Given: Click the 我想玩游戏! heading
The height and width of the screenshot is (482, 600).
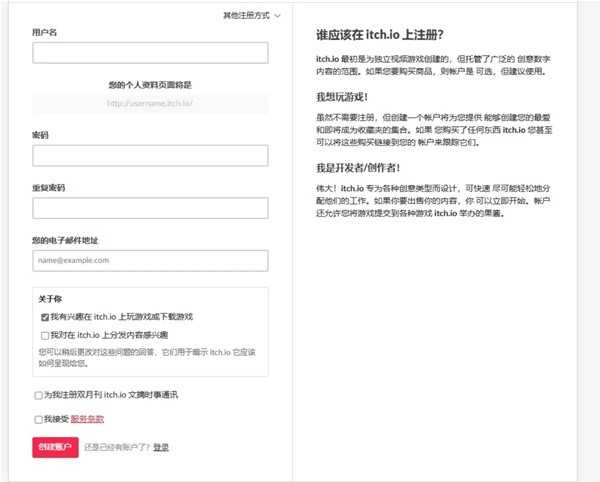Looking at the screenshot, I should pos(341,96).
